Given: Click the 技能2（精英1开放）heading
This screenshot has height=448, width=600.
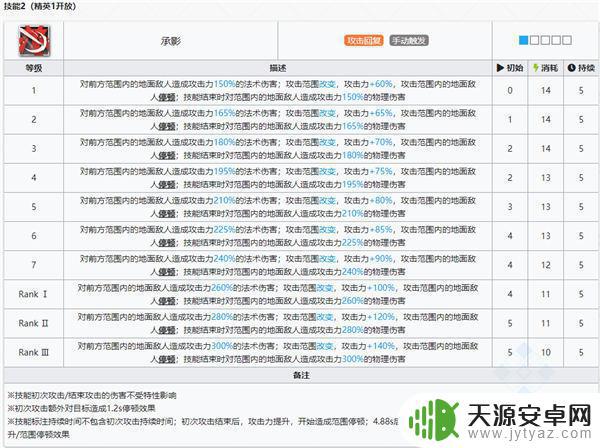Looking at the screenshot, I should coord(40,7).
